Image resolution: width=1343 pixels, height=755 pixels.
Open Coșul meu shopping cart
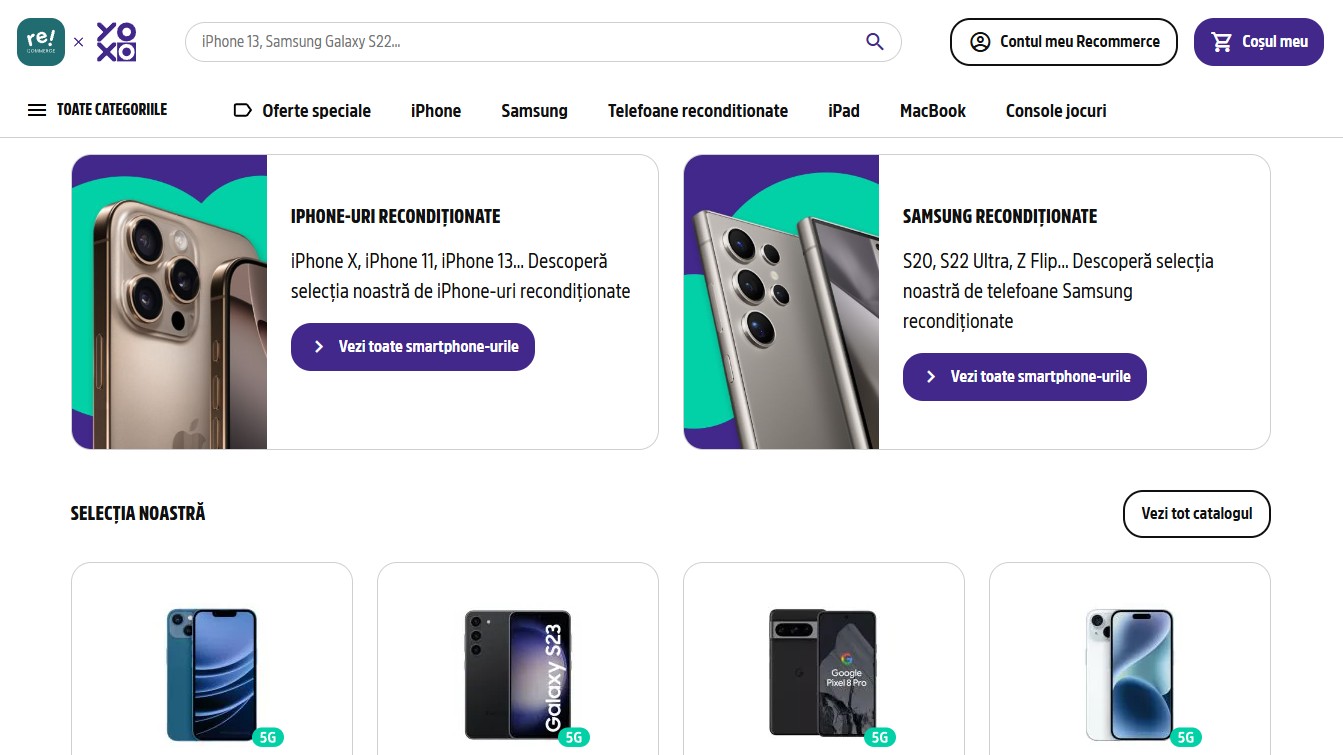click(1258, 42)
